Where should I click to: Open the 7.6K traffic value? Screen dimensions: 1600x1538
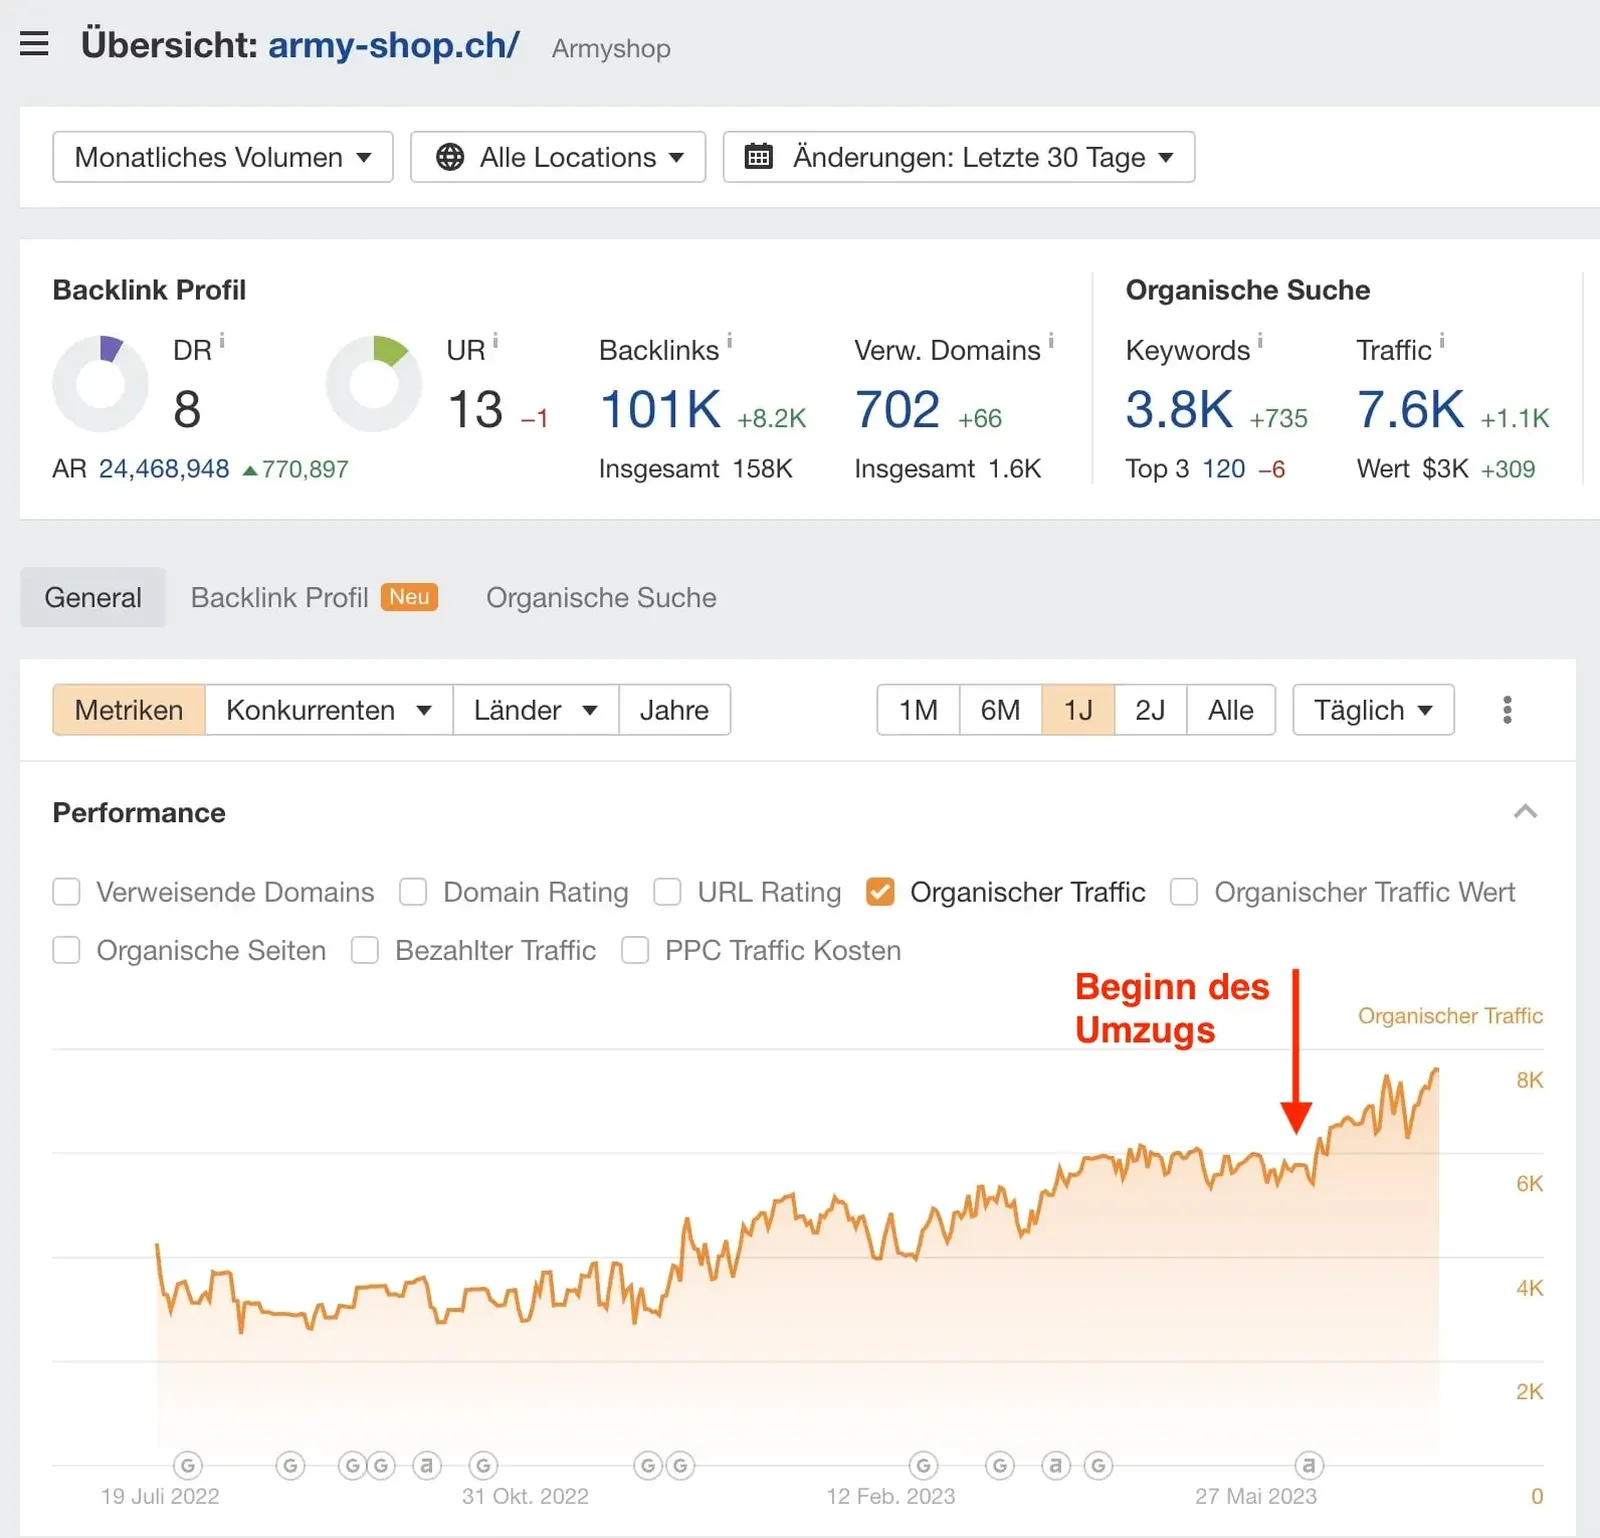(1411, 410)
